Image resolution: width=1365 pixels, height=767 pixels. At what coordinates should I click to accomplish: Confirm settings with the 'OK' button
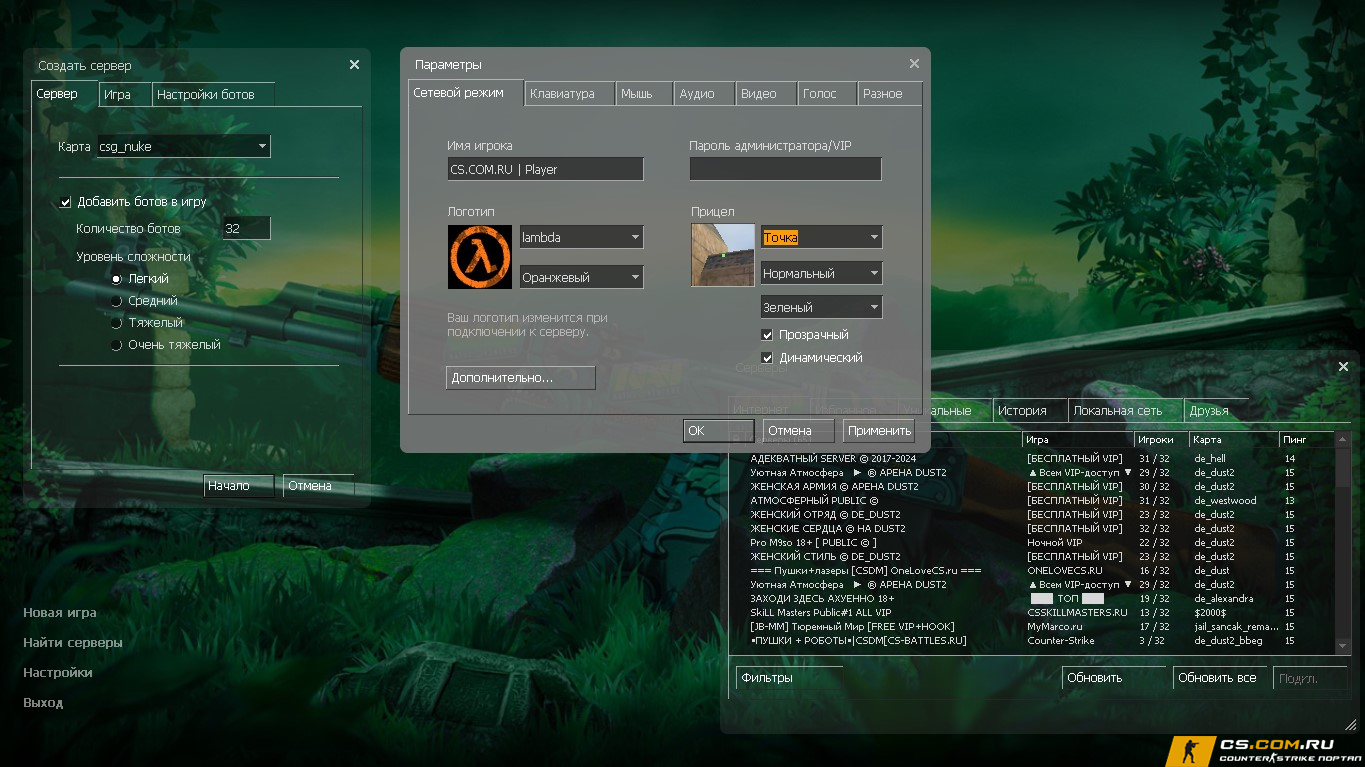coord(719,430)
